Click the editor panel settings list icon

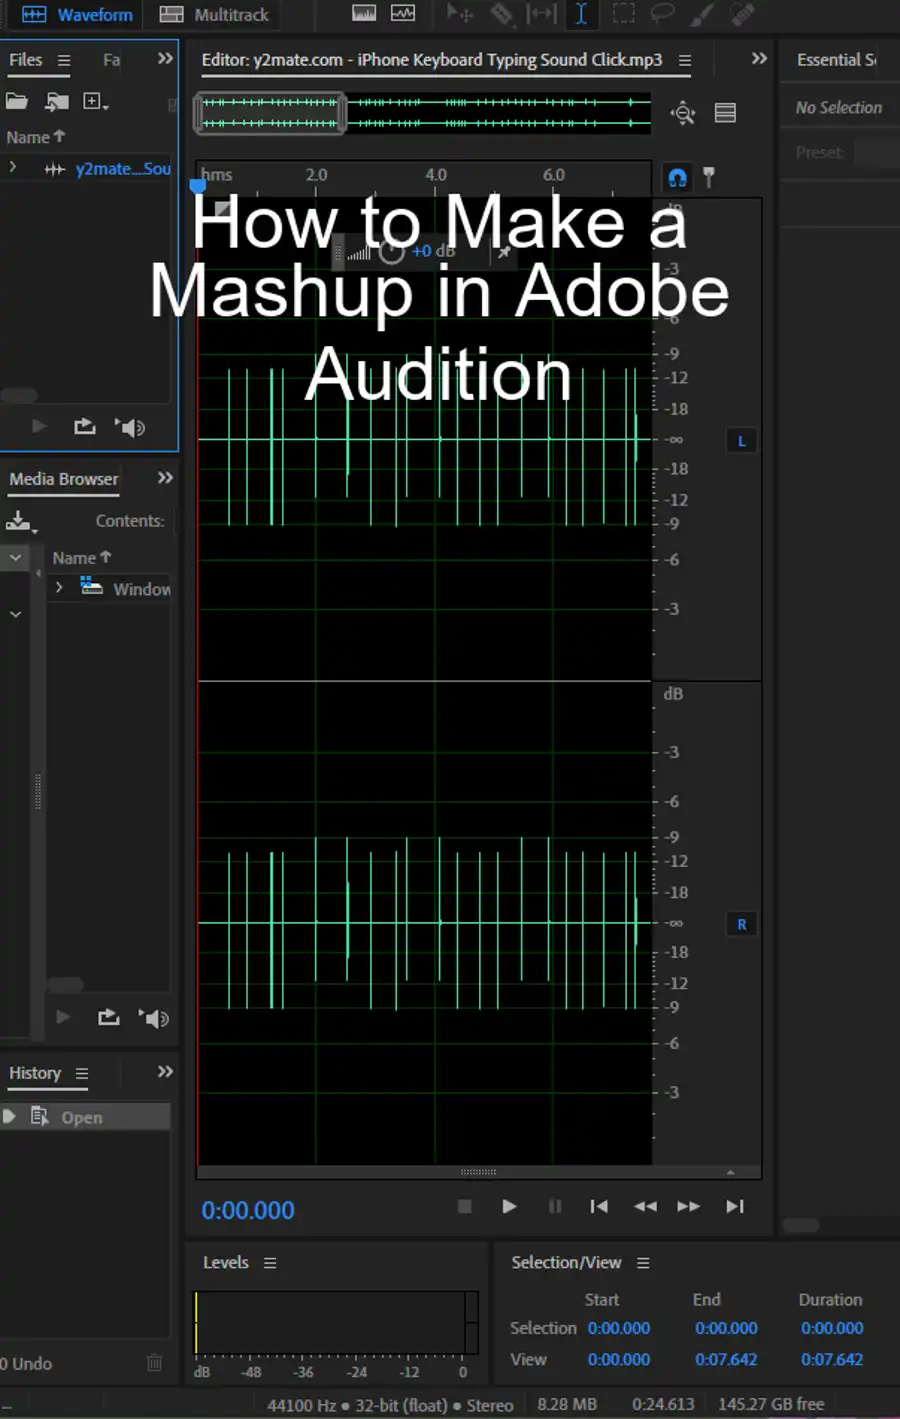[726, 113]
